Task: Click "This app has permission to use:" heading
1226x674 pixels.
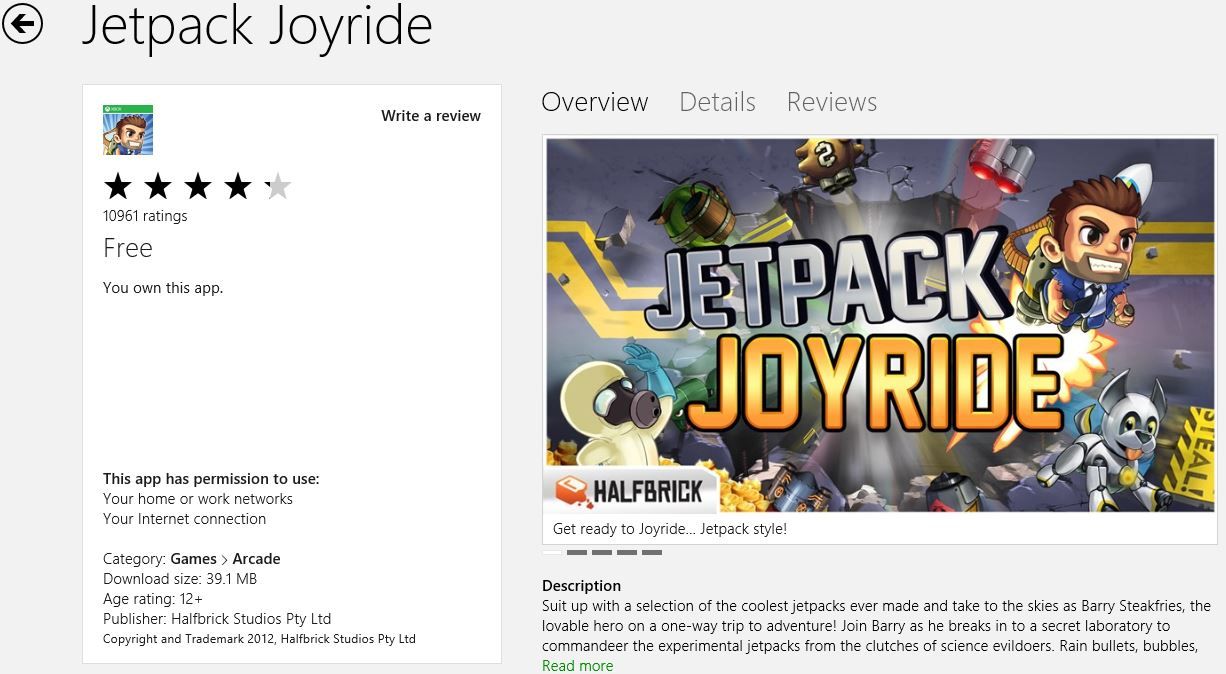Action: coord(211,479)
